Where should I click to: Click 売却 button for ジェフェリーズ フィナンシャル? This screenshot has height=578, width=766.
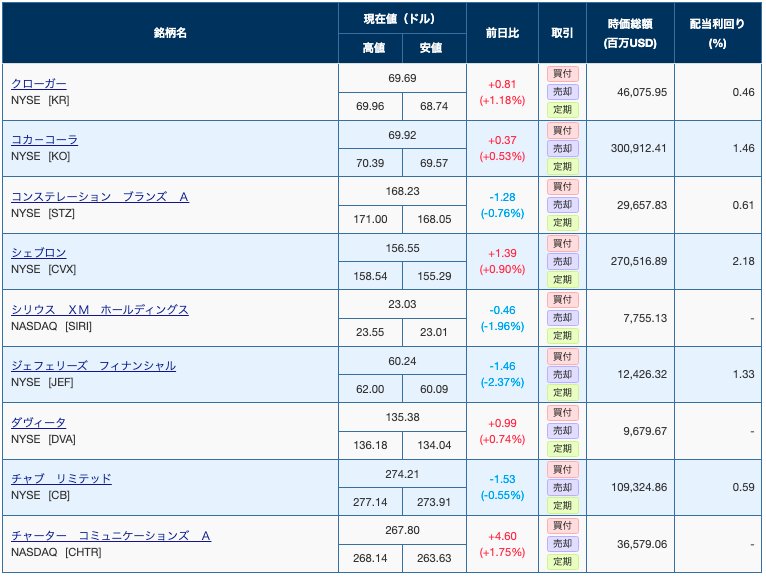563,374
